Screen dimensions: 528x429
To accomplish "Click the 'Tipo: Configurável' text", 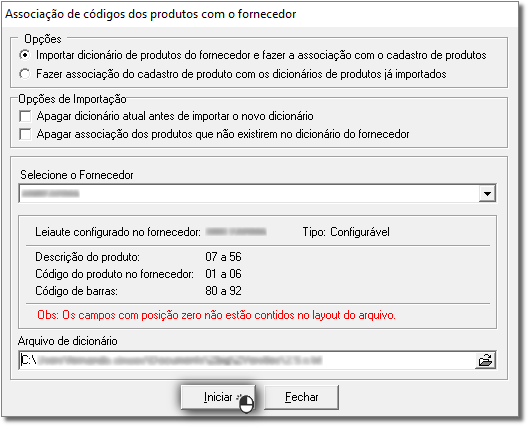I will point(346,232).
